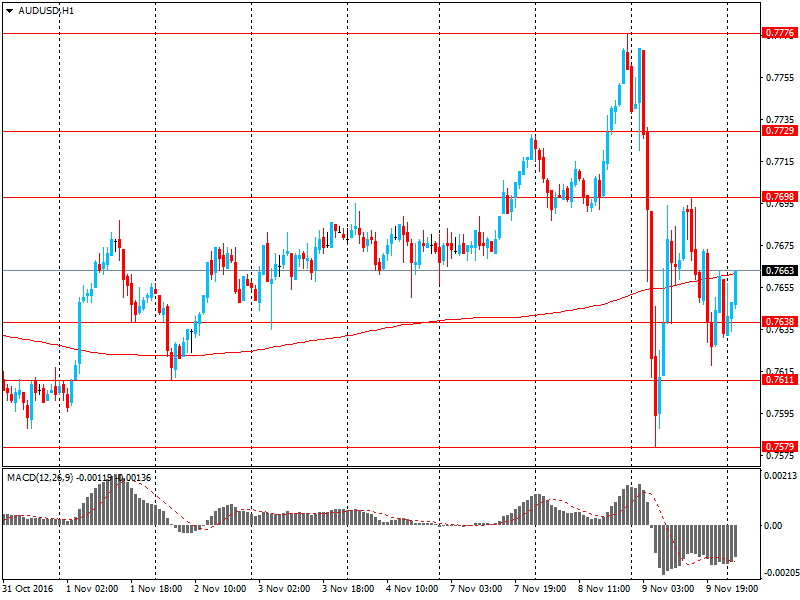Select the 0.7595 price axis value
This screenshot has width=800, height=600.
779,413
